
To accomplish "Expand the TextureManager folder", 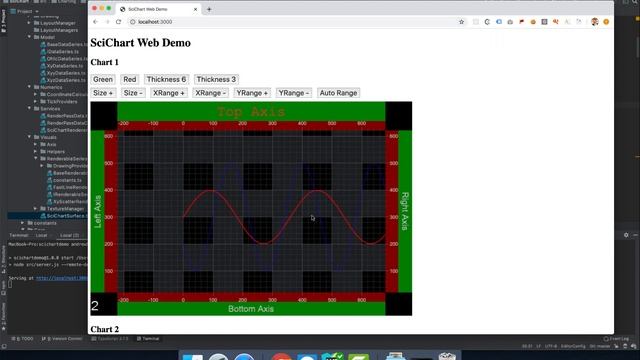I will point(36,209).
